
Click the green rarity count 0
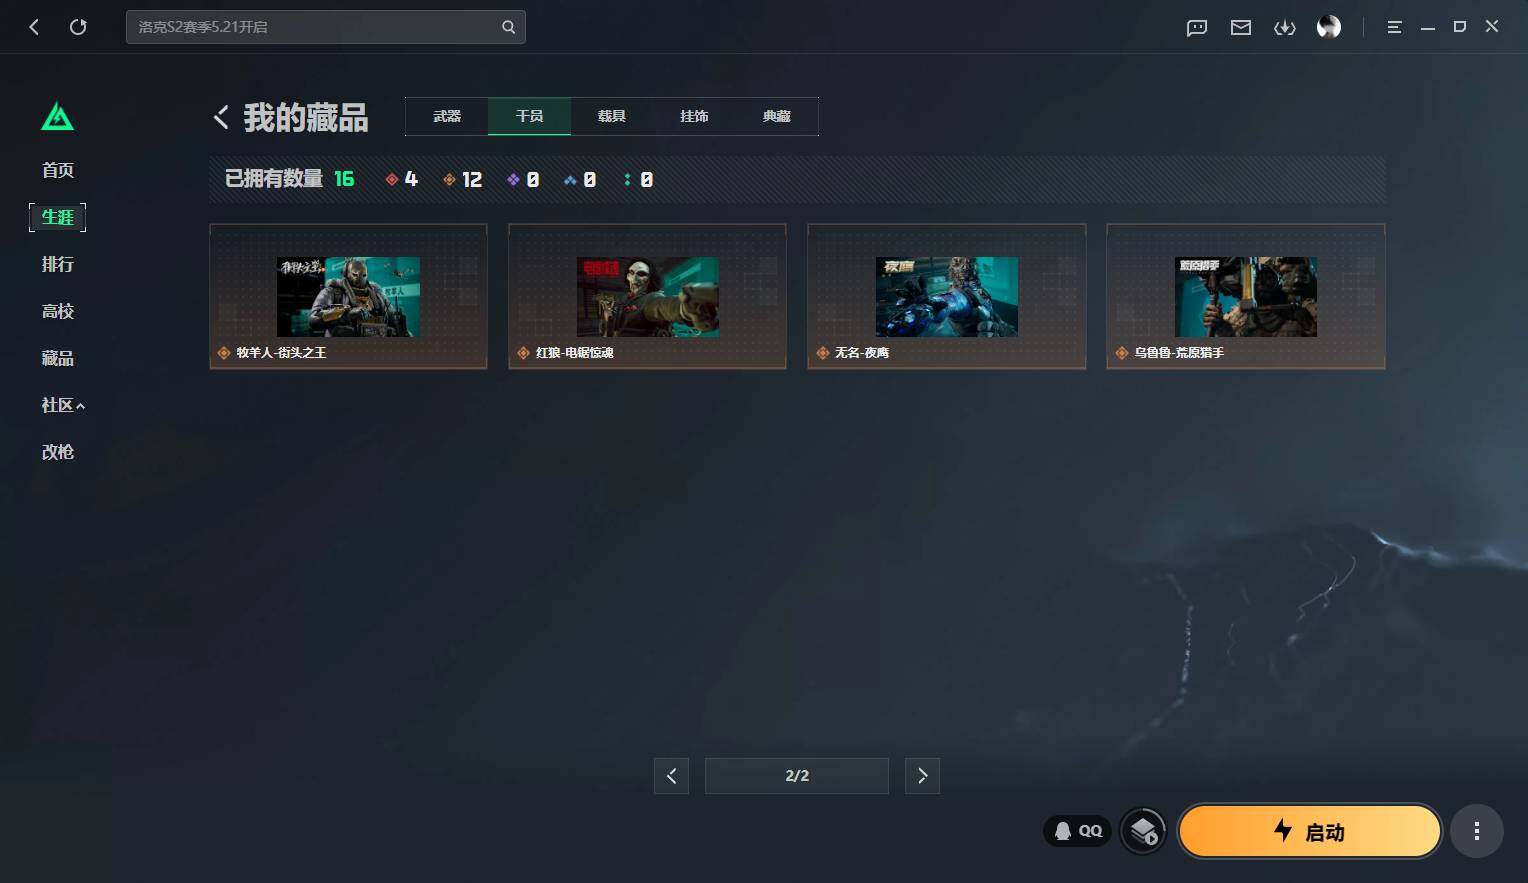pos(638,179)
